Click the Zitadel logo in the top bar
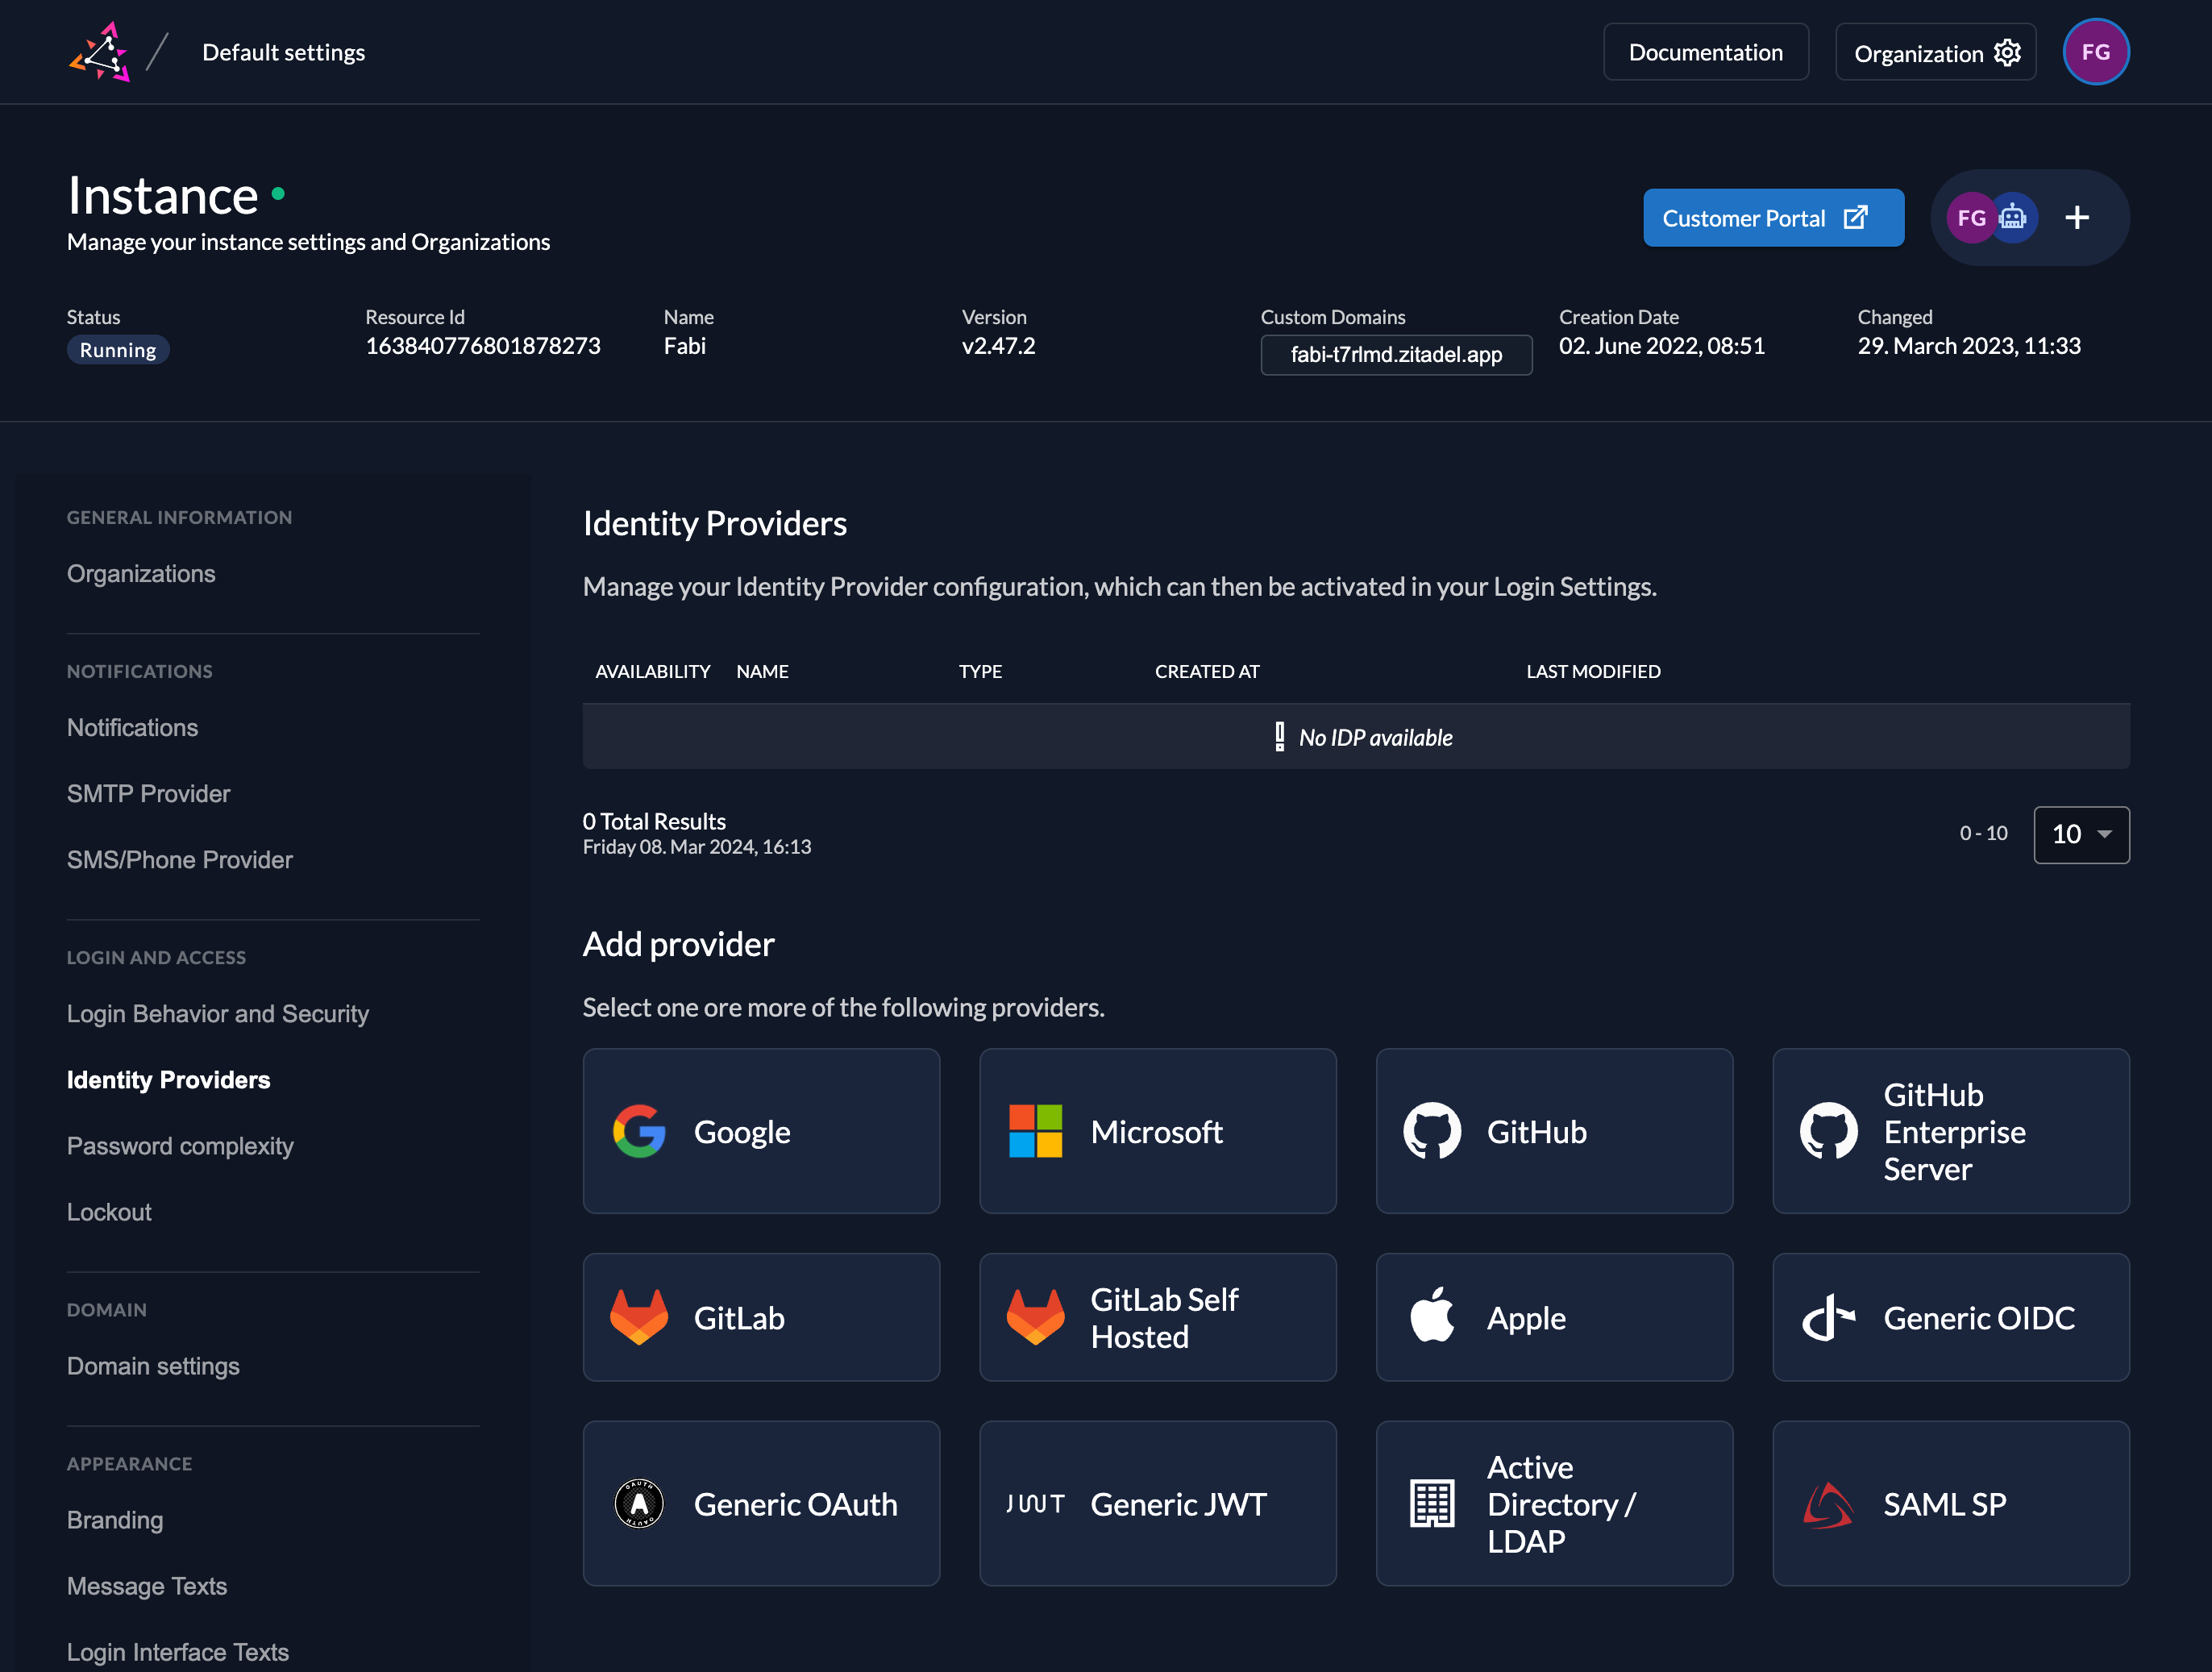This screenshot has height=1672, width=2212. tap(100, 52)
